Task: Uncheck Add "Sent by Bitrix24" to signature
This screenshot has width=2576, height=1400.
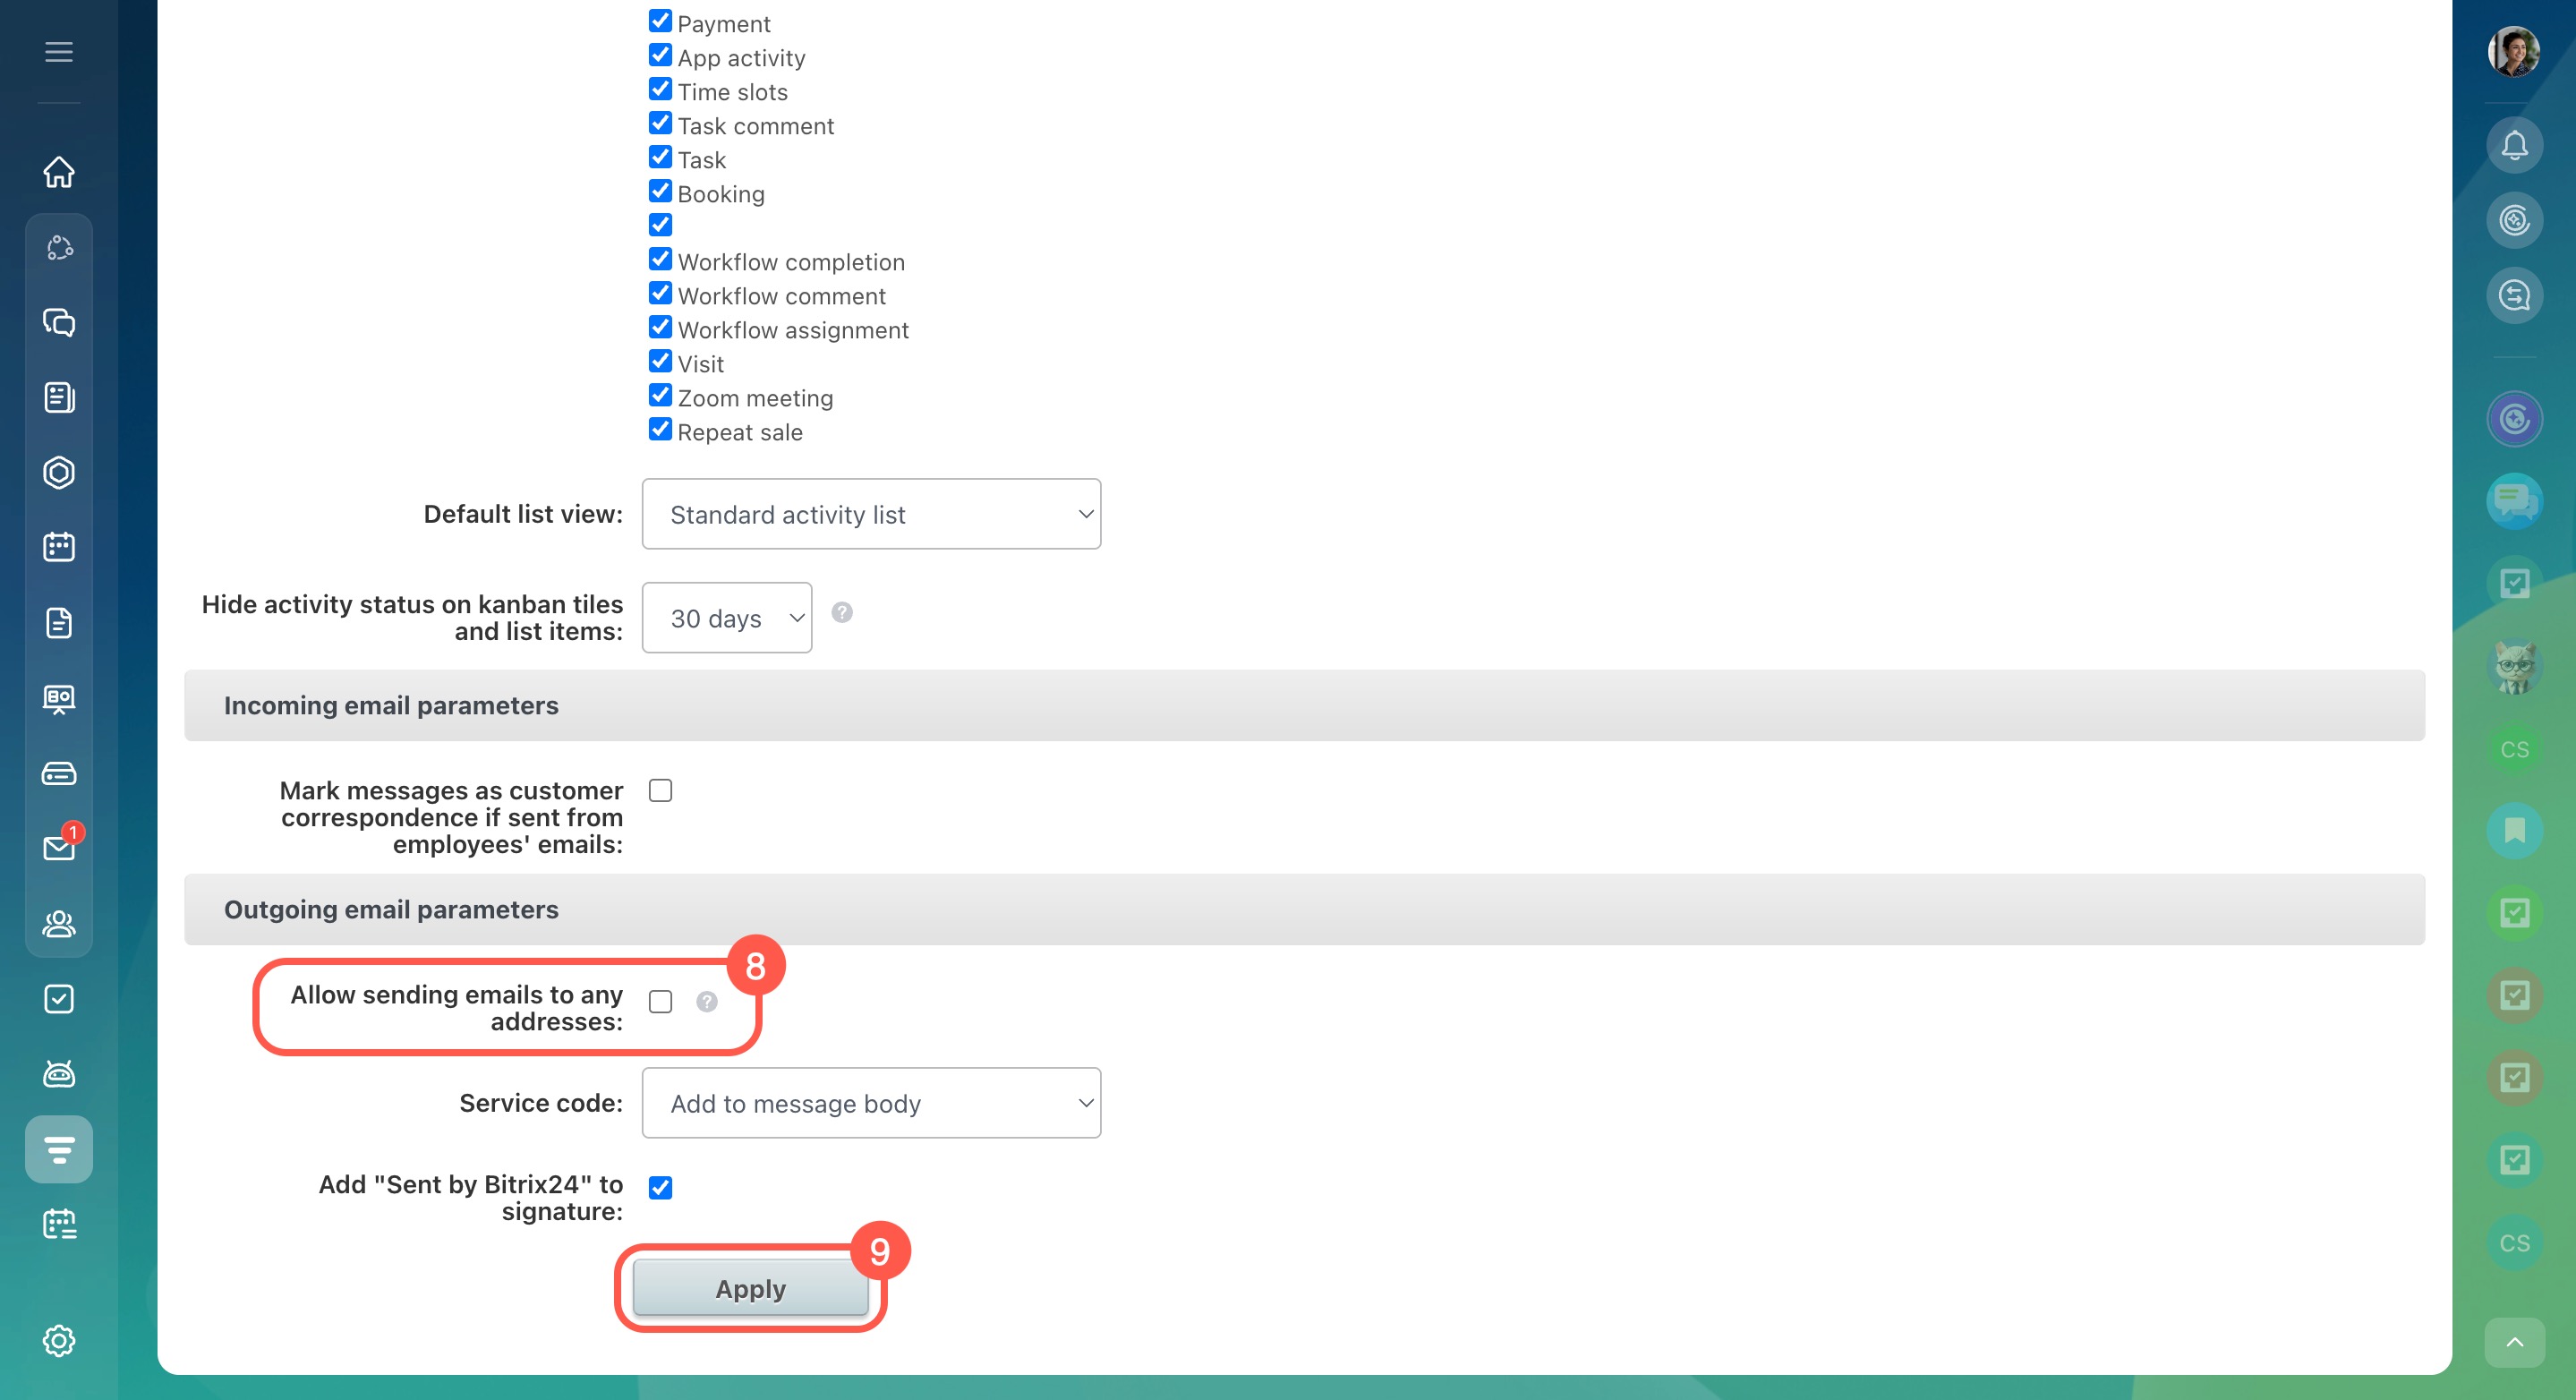Action: click(x=660, y=1187)
